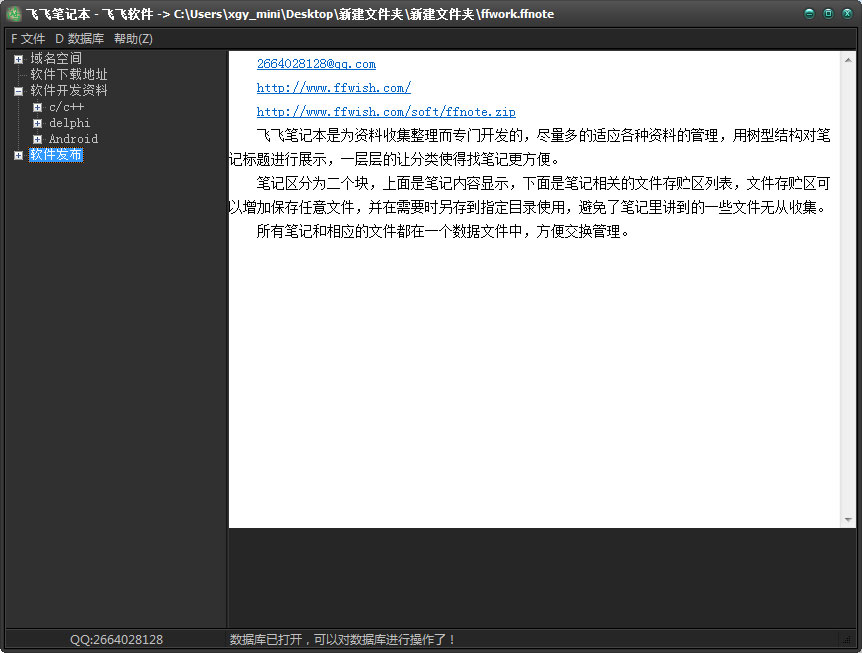Click the note scrollbar down arrow
This screenshot has height=653, width=862.
coord(848,519)
